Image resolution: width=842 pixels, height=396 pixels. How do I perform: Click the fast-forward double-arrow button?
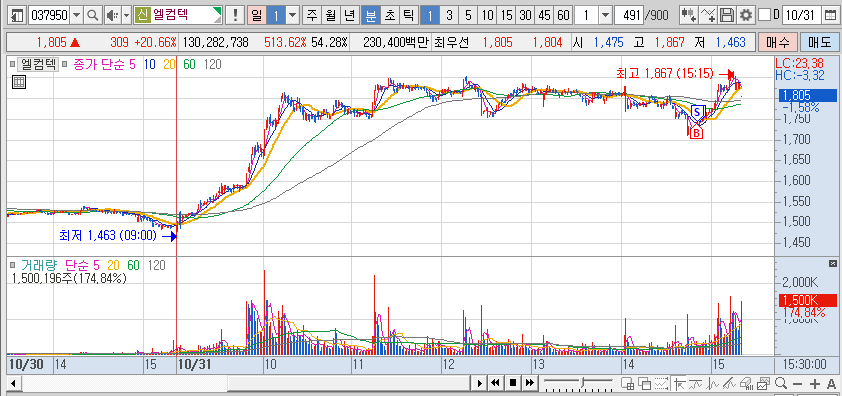529,383
